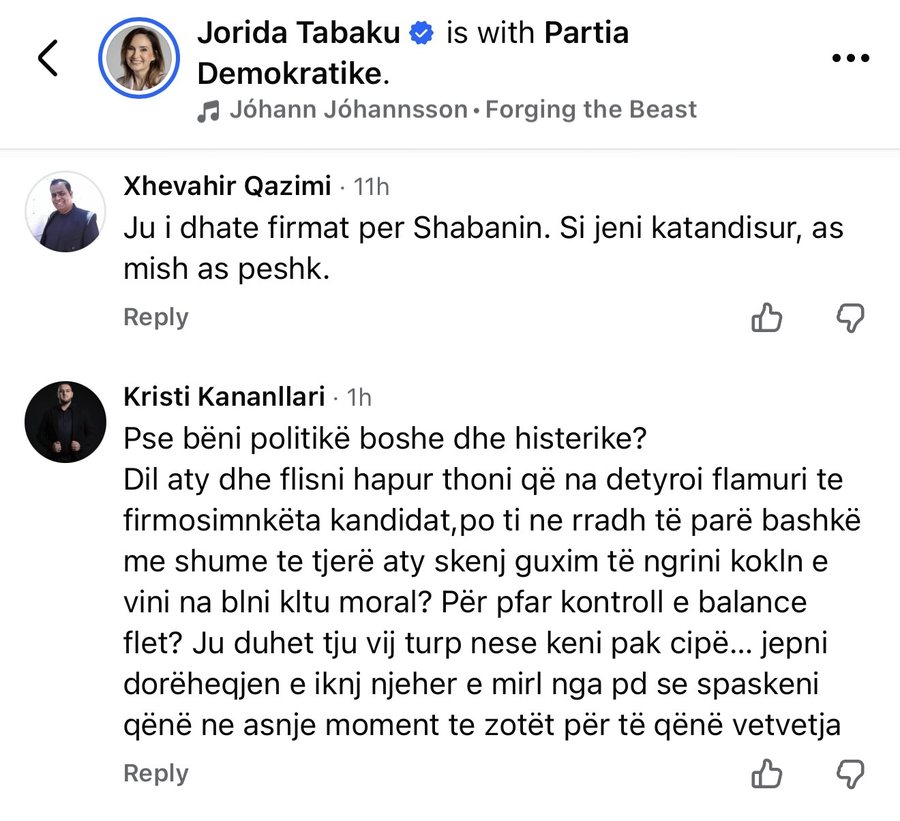
Task: Reply to Kristi Kananllari's comment
Action: [x=155, y=773]
